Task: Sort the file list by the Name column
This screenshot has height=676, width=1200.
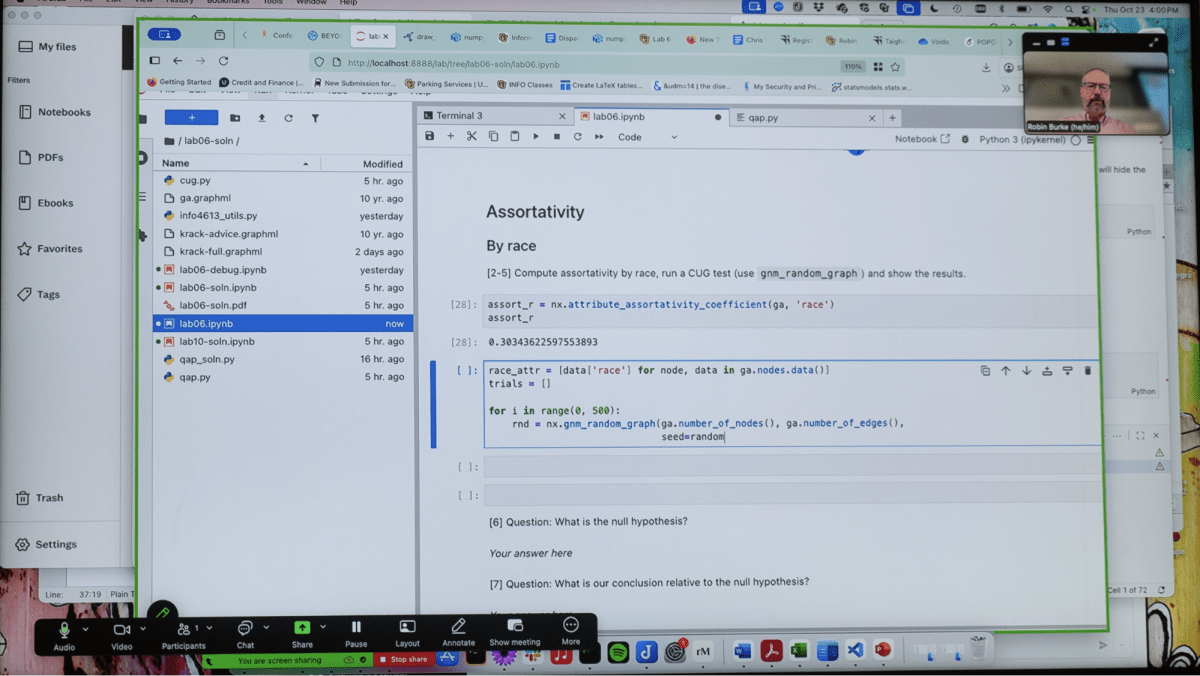Action: tap(176, 163)
